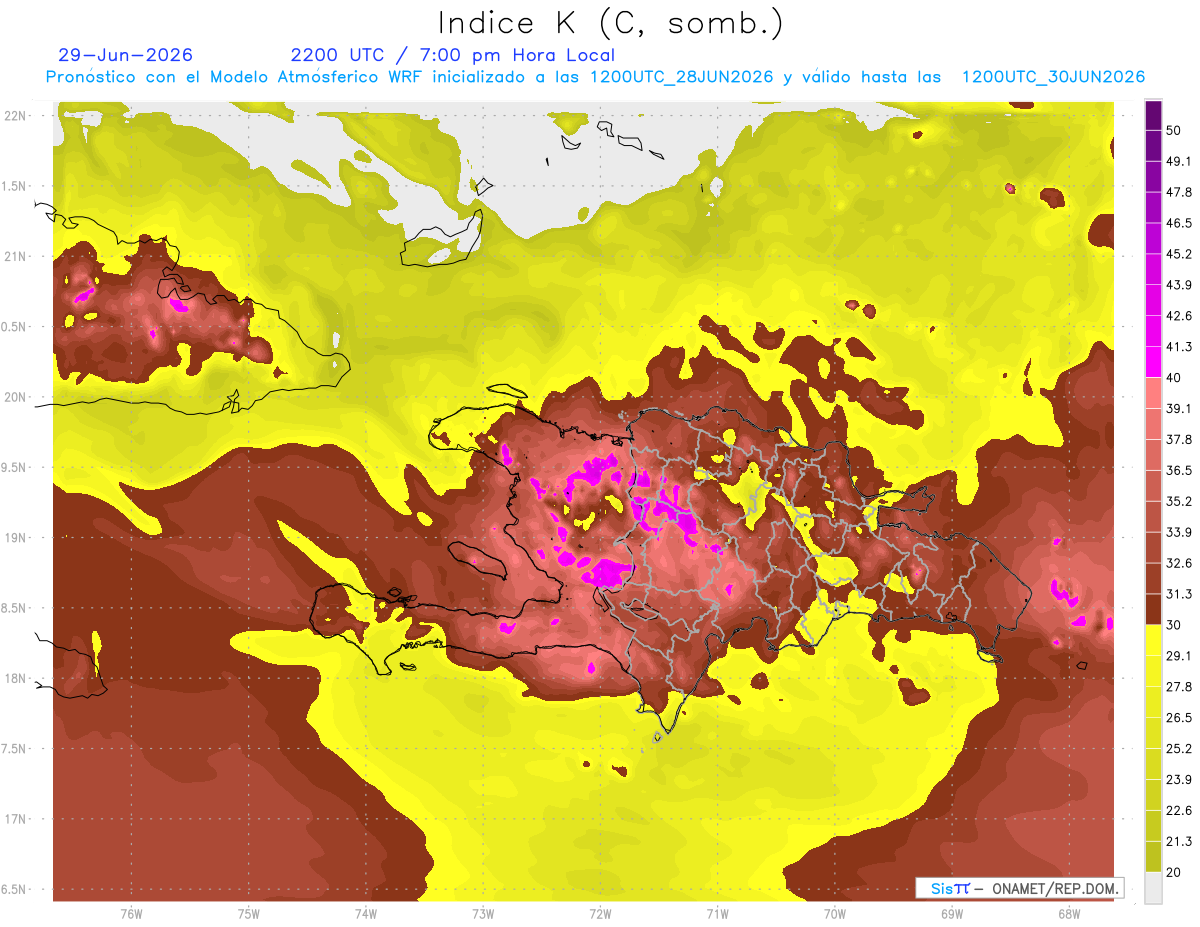The image size is (1200, 927).
Task: Click the '30' colorbar value
Action: (x=1174, y=625)
